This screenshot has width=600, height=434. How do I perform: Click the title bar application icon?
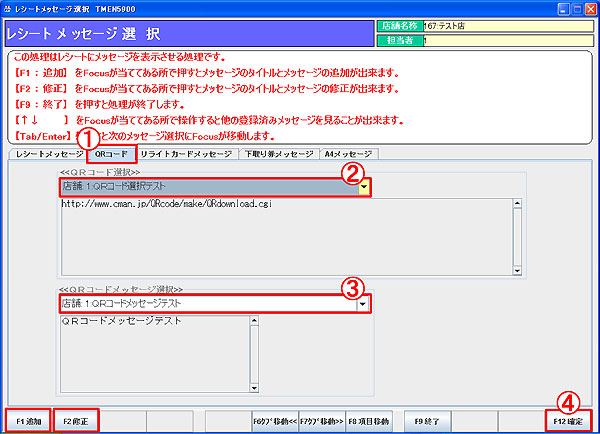click(x=8, y=9)
